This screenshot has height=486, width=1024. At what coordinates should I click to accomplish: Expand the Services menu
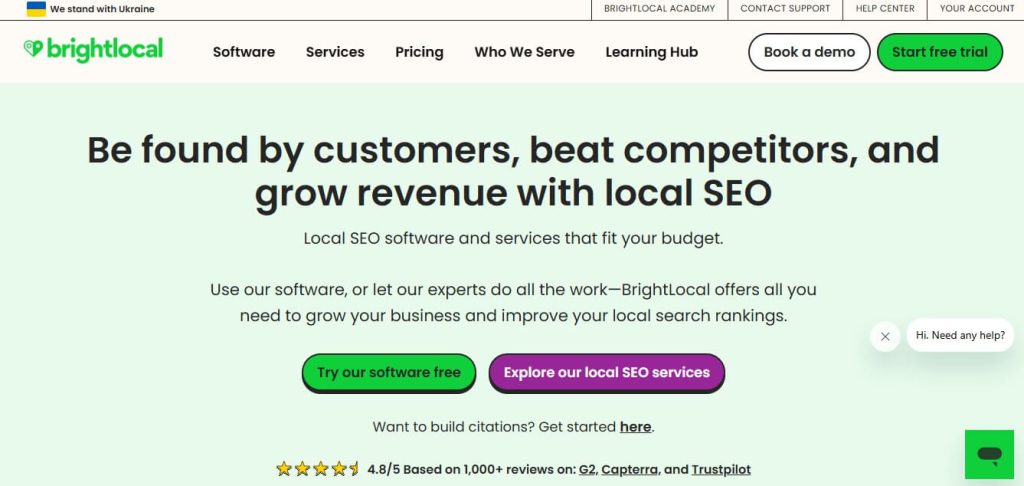point(335,52)
